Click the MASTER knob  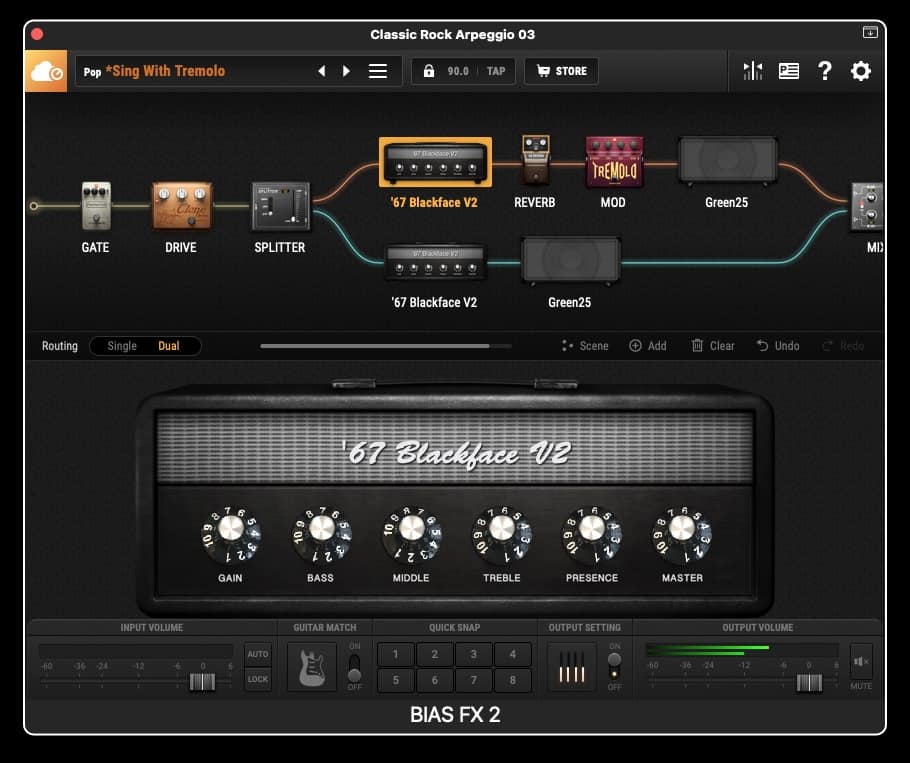click(682, 534)
